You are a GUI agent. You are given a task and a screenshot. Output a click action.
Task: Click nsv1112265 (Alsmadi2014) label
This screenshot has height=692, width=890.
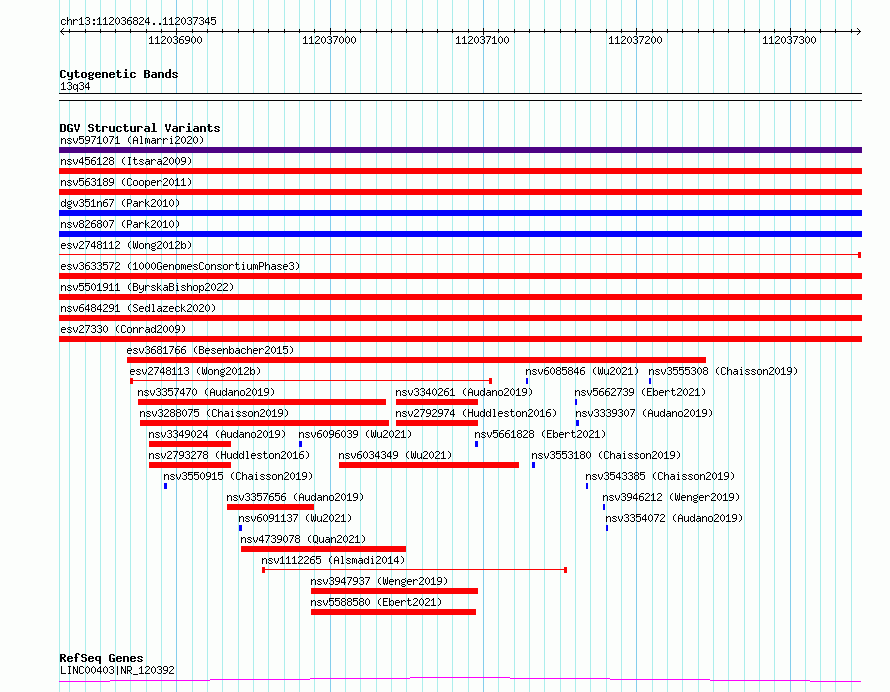point(333,560)
